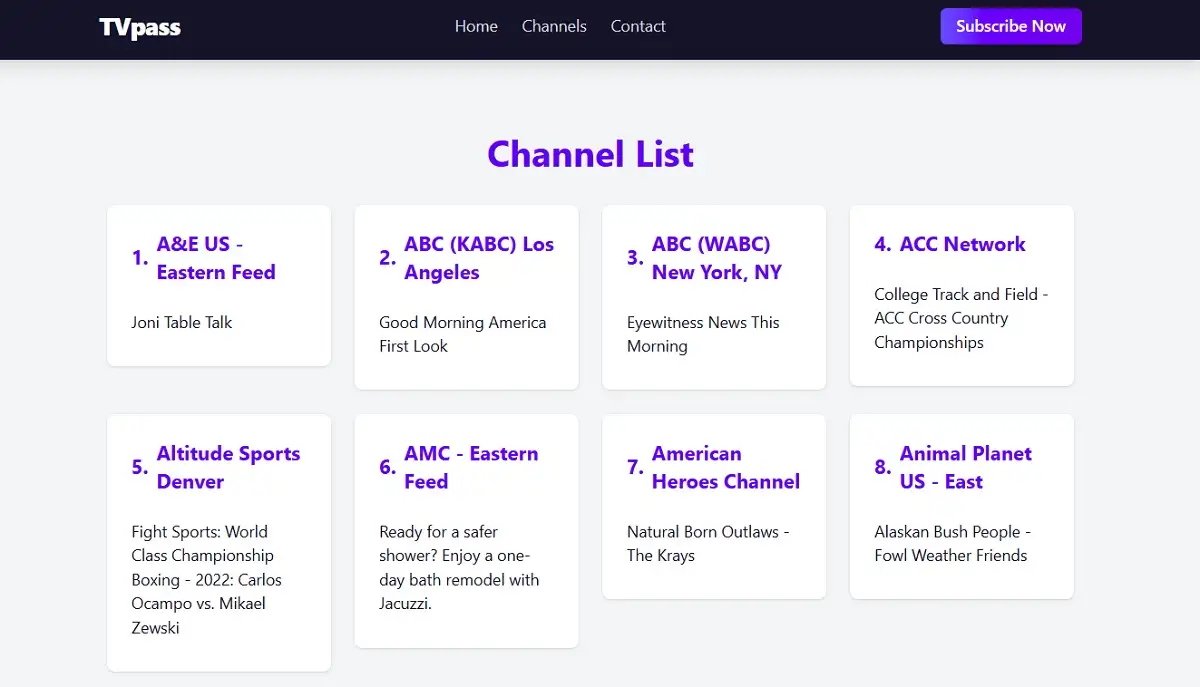Click Good Morning America First Look listing
This screenshot has width=1200, height=687.
point(462,334)
